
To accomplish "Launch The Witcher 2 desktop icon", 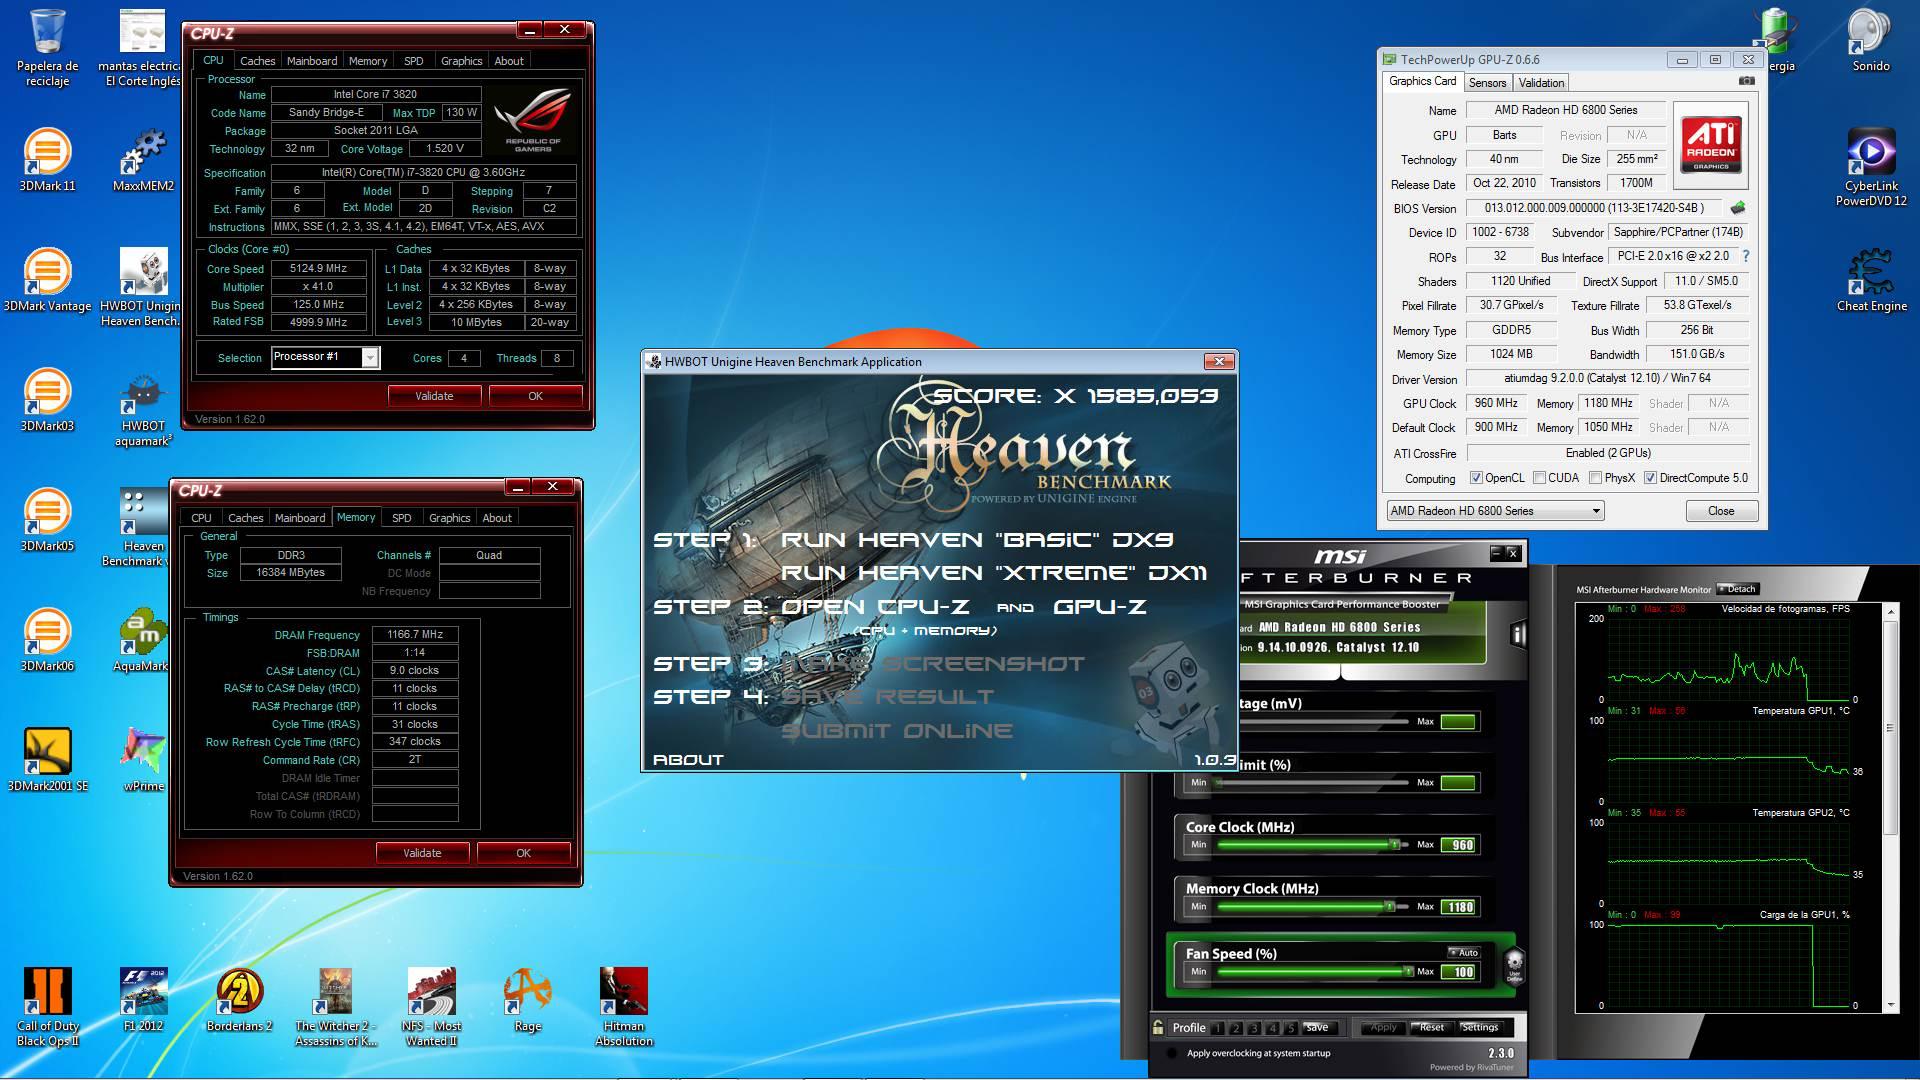I will (x=335, y=1007).
